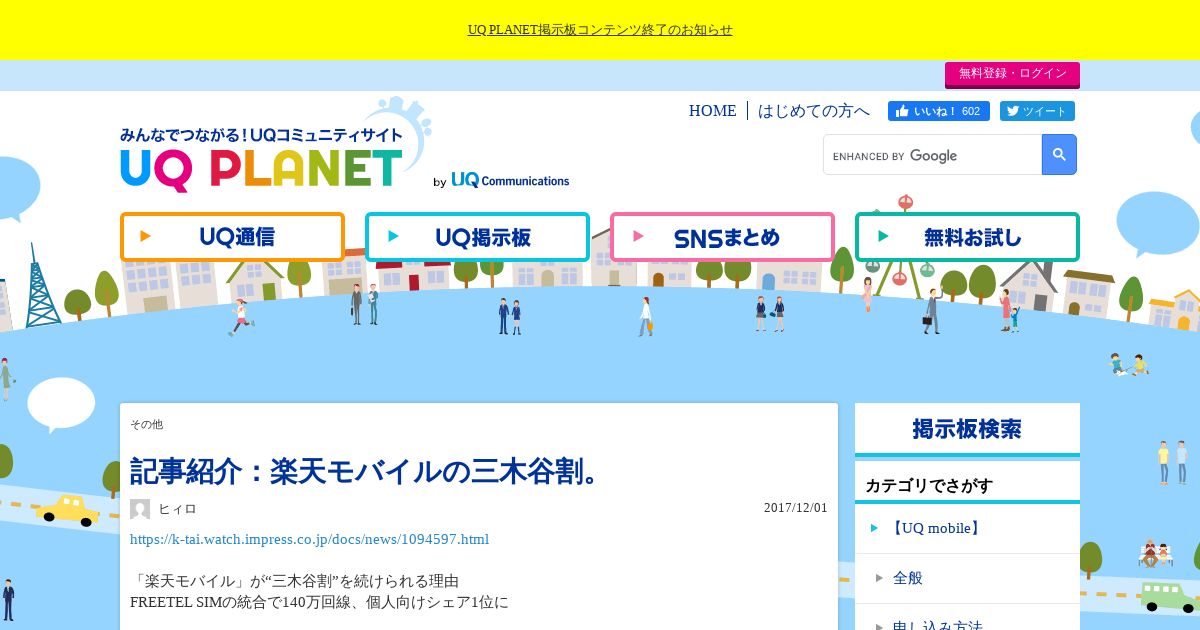Click the ヒィロ user avatar

tap(140, 509)
